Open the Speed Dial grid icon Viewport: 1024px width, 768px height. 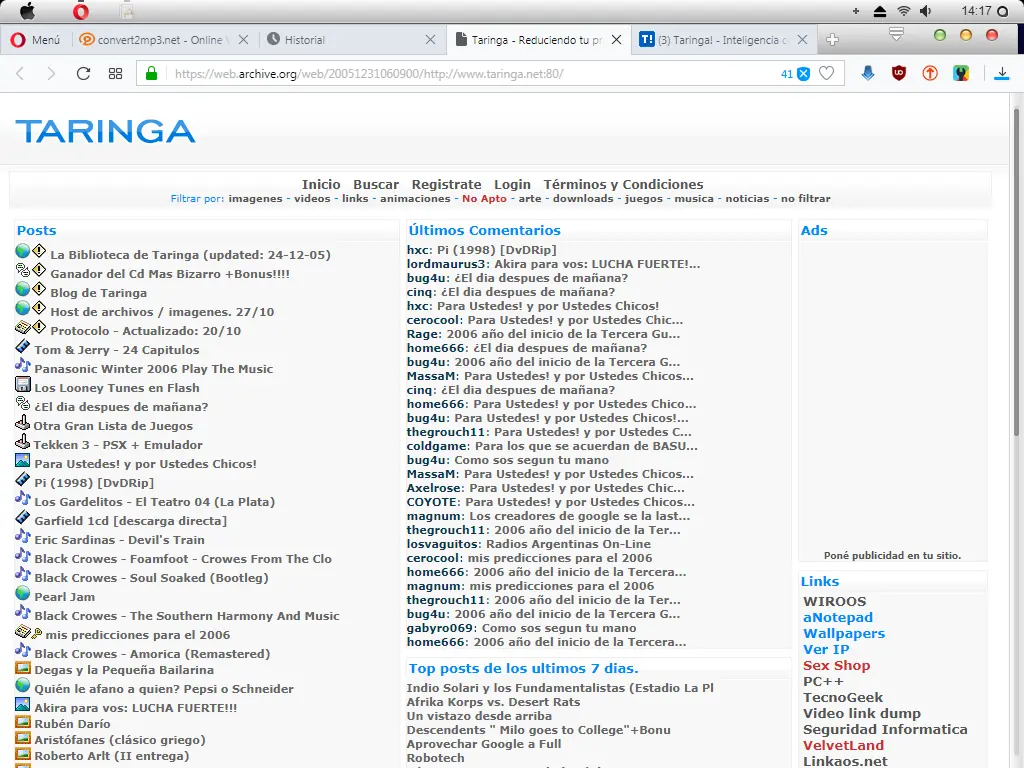pos(115,74)
